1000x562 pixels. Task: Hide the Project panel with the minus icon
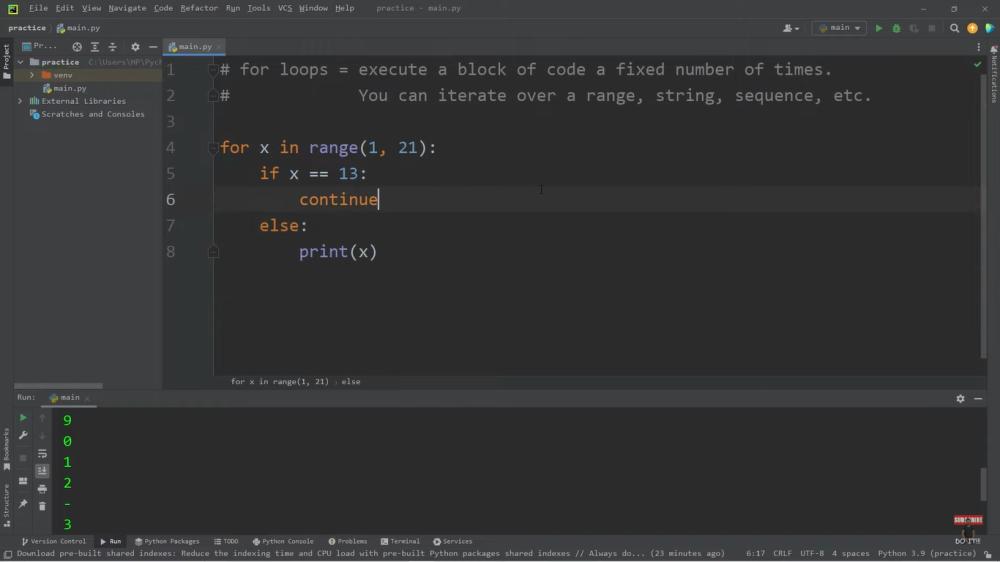tap(153, 47)
